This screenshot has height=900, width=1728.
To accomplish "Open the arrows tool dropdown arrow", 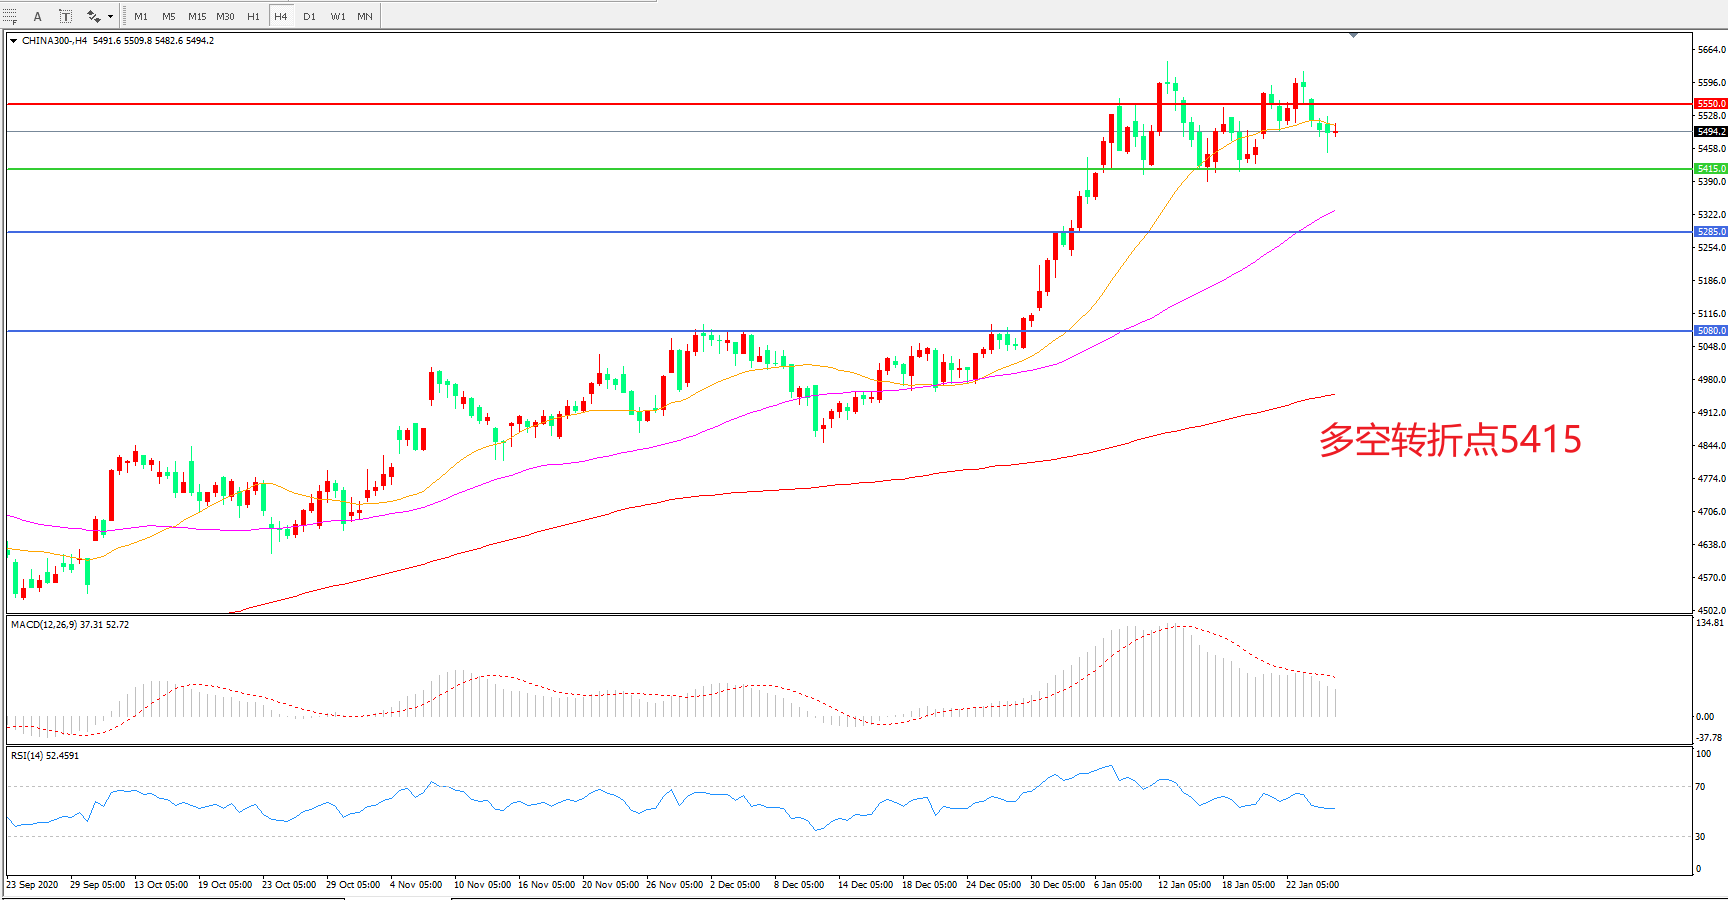I will pyautogui.click(x=110, y=16).
